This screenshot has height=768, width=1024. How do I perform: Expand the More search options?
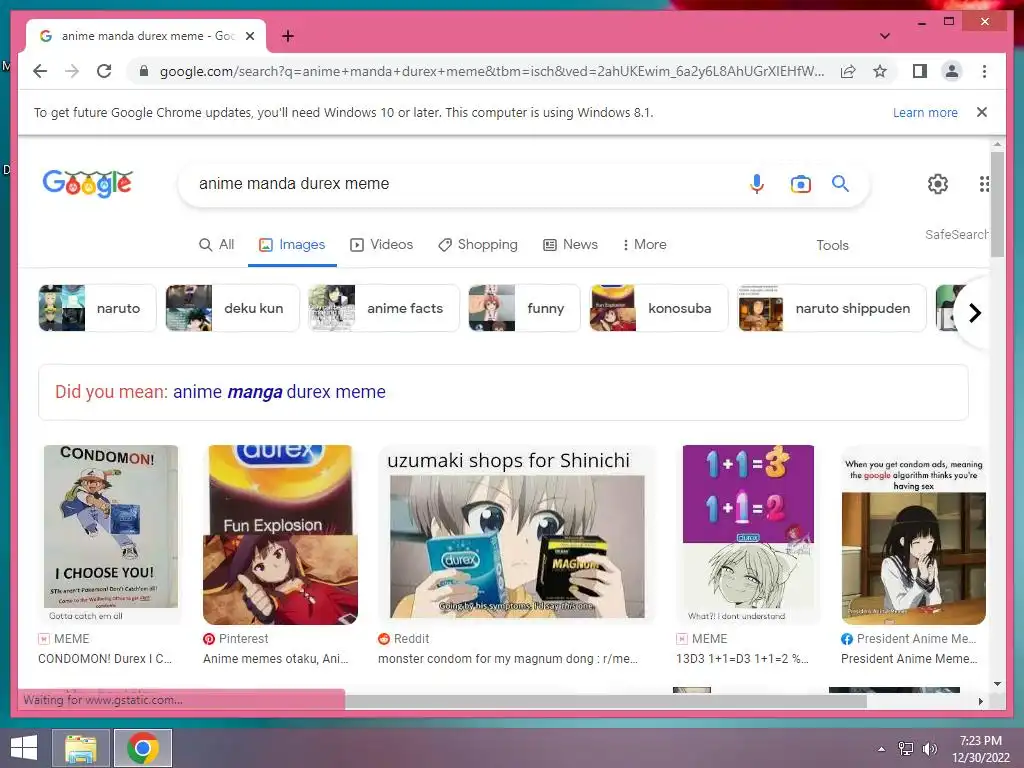pyautogui.click(x=644, y=244)
